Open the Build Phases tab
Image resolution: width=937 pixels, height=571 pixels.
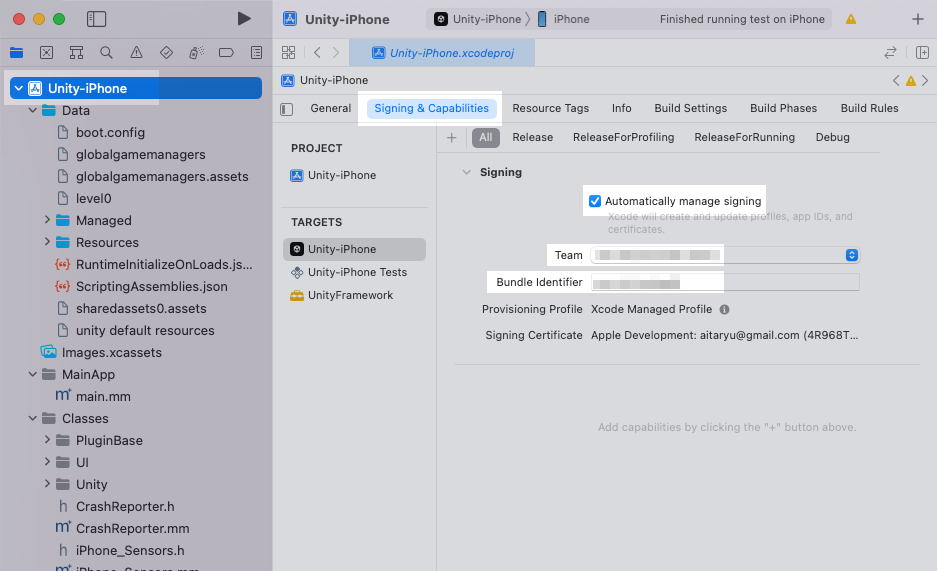783,108
